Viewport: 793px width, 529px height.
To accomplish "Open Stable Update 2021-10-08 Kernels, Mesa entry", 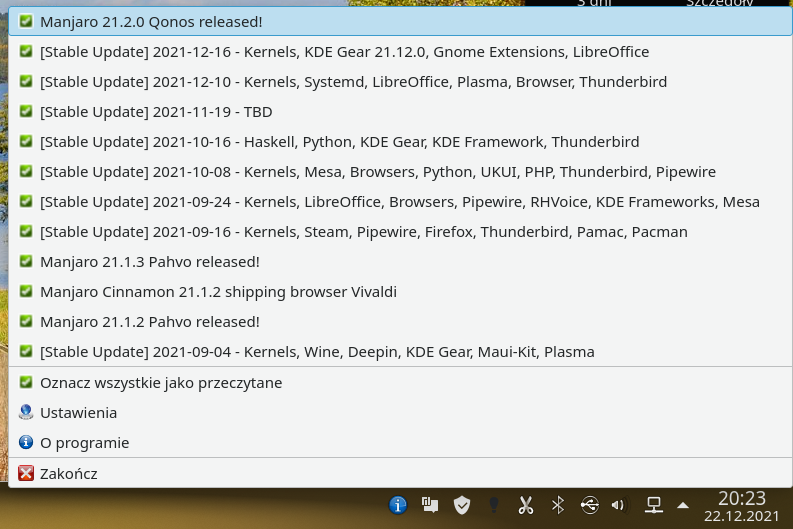I will click(401, 171).
